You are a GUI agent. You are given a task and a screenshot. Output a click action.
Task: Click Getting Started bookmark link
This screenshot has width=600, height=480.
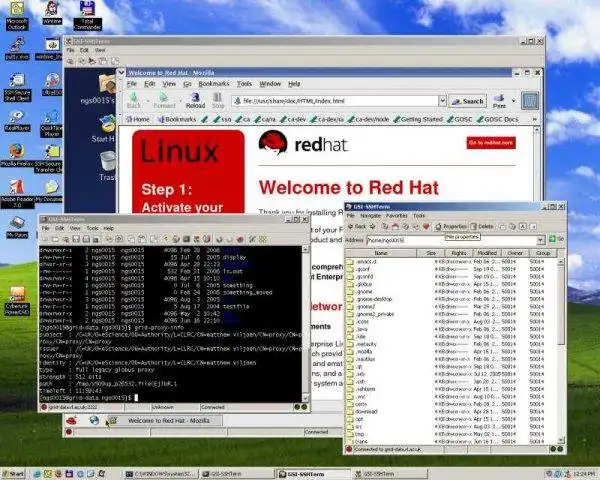pos(417,119)
